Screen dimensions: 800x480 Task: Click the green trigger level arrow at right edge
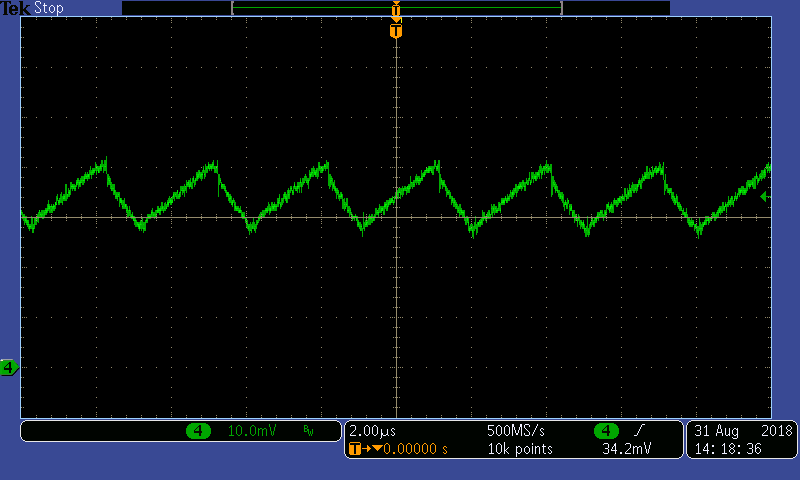[x=765, y=196]
